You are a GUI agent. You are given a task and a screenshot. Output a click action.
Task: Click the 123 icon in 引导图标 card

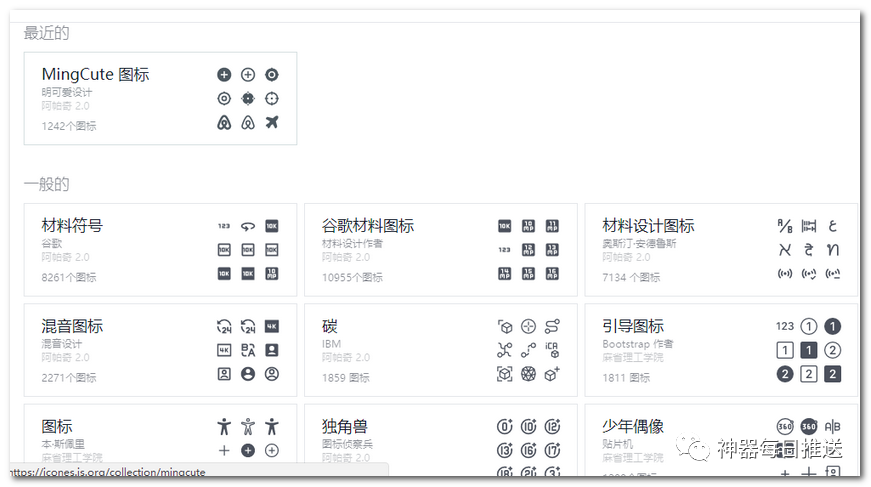785,326
